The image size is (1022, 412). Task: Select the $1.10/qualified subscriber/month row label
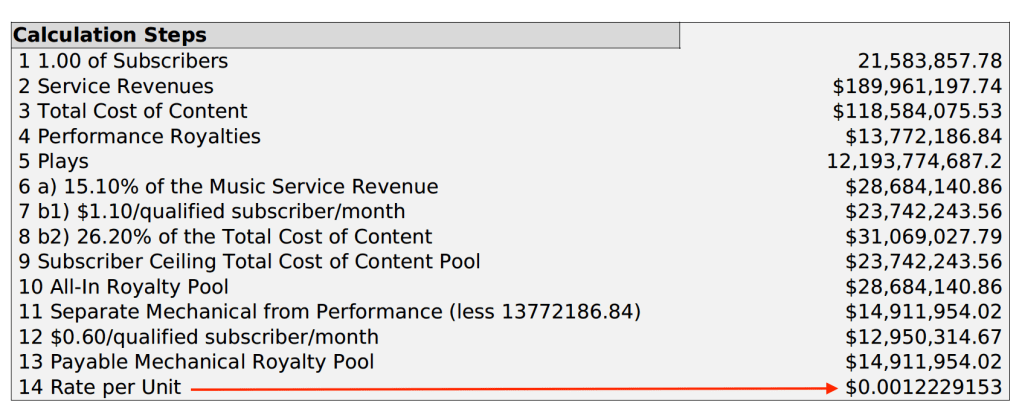212,211
